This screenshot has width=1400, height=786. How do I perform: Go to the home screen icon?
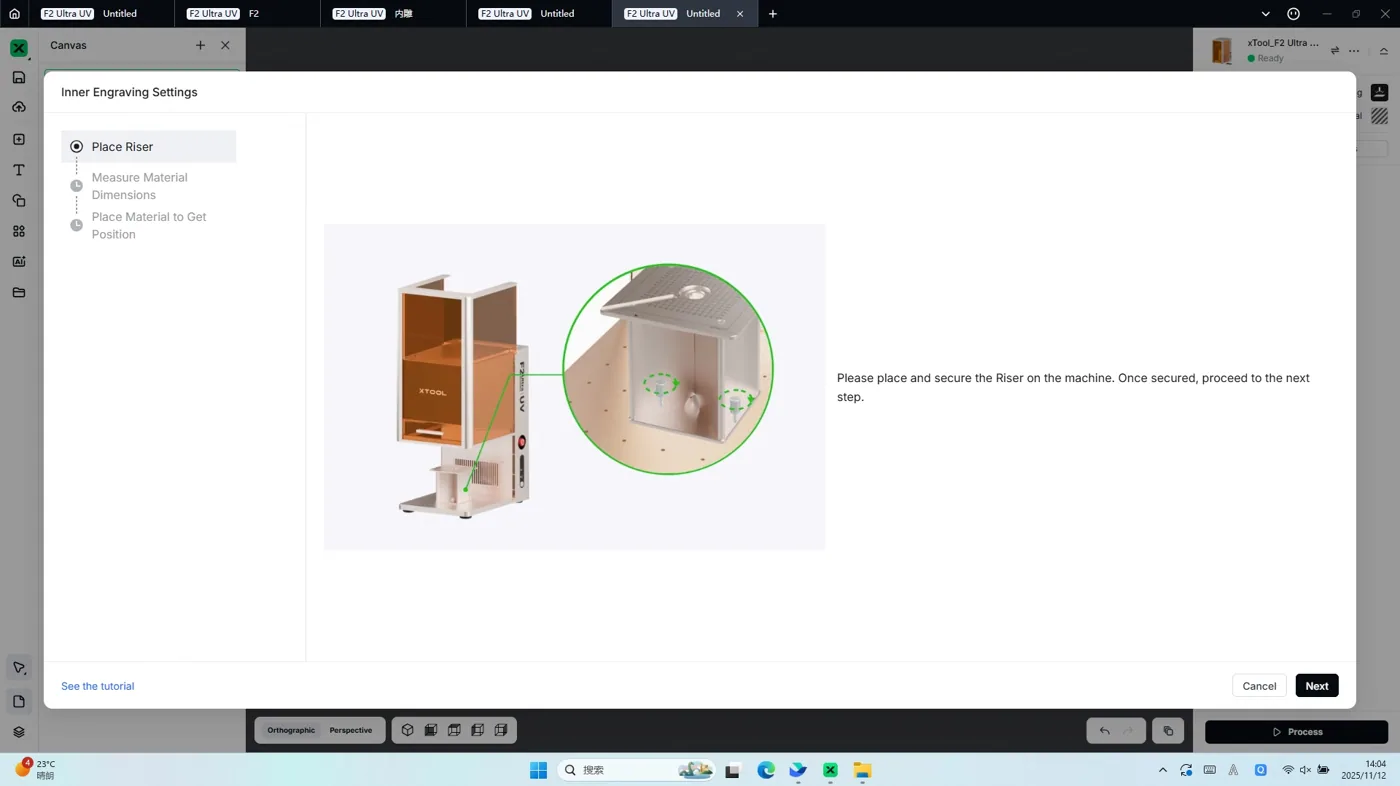click(14, 14)
